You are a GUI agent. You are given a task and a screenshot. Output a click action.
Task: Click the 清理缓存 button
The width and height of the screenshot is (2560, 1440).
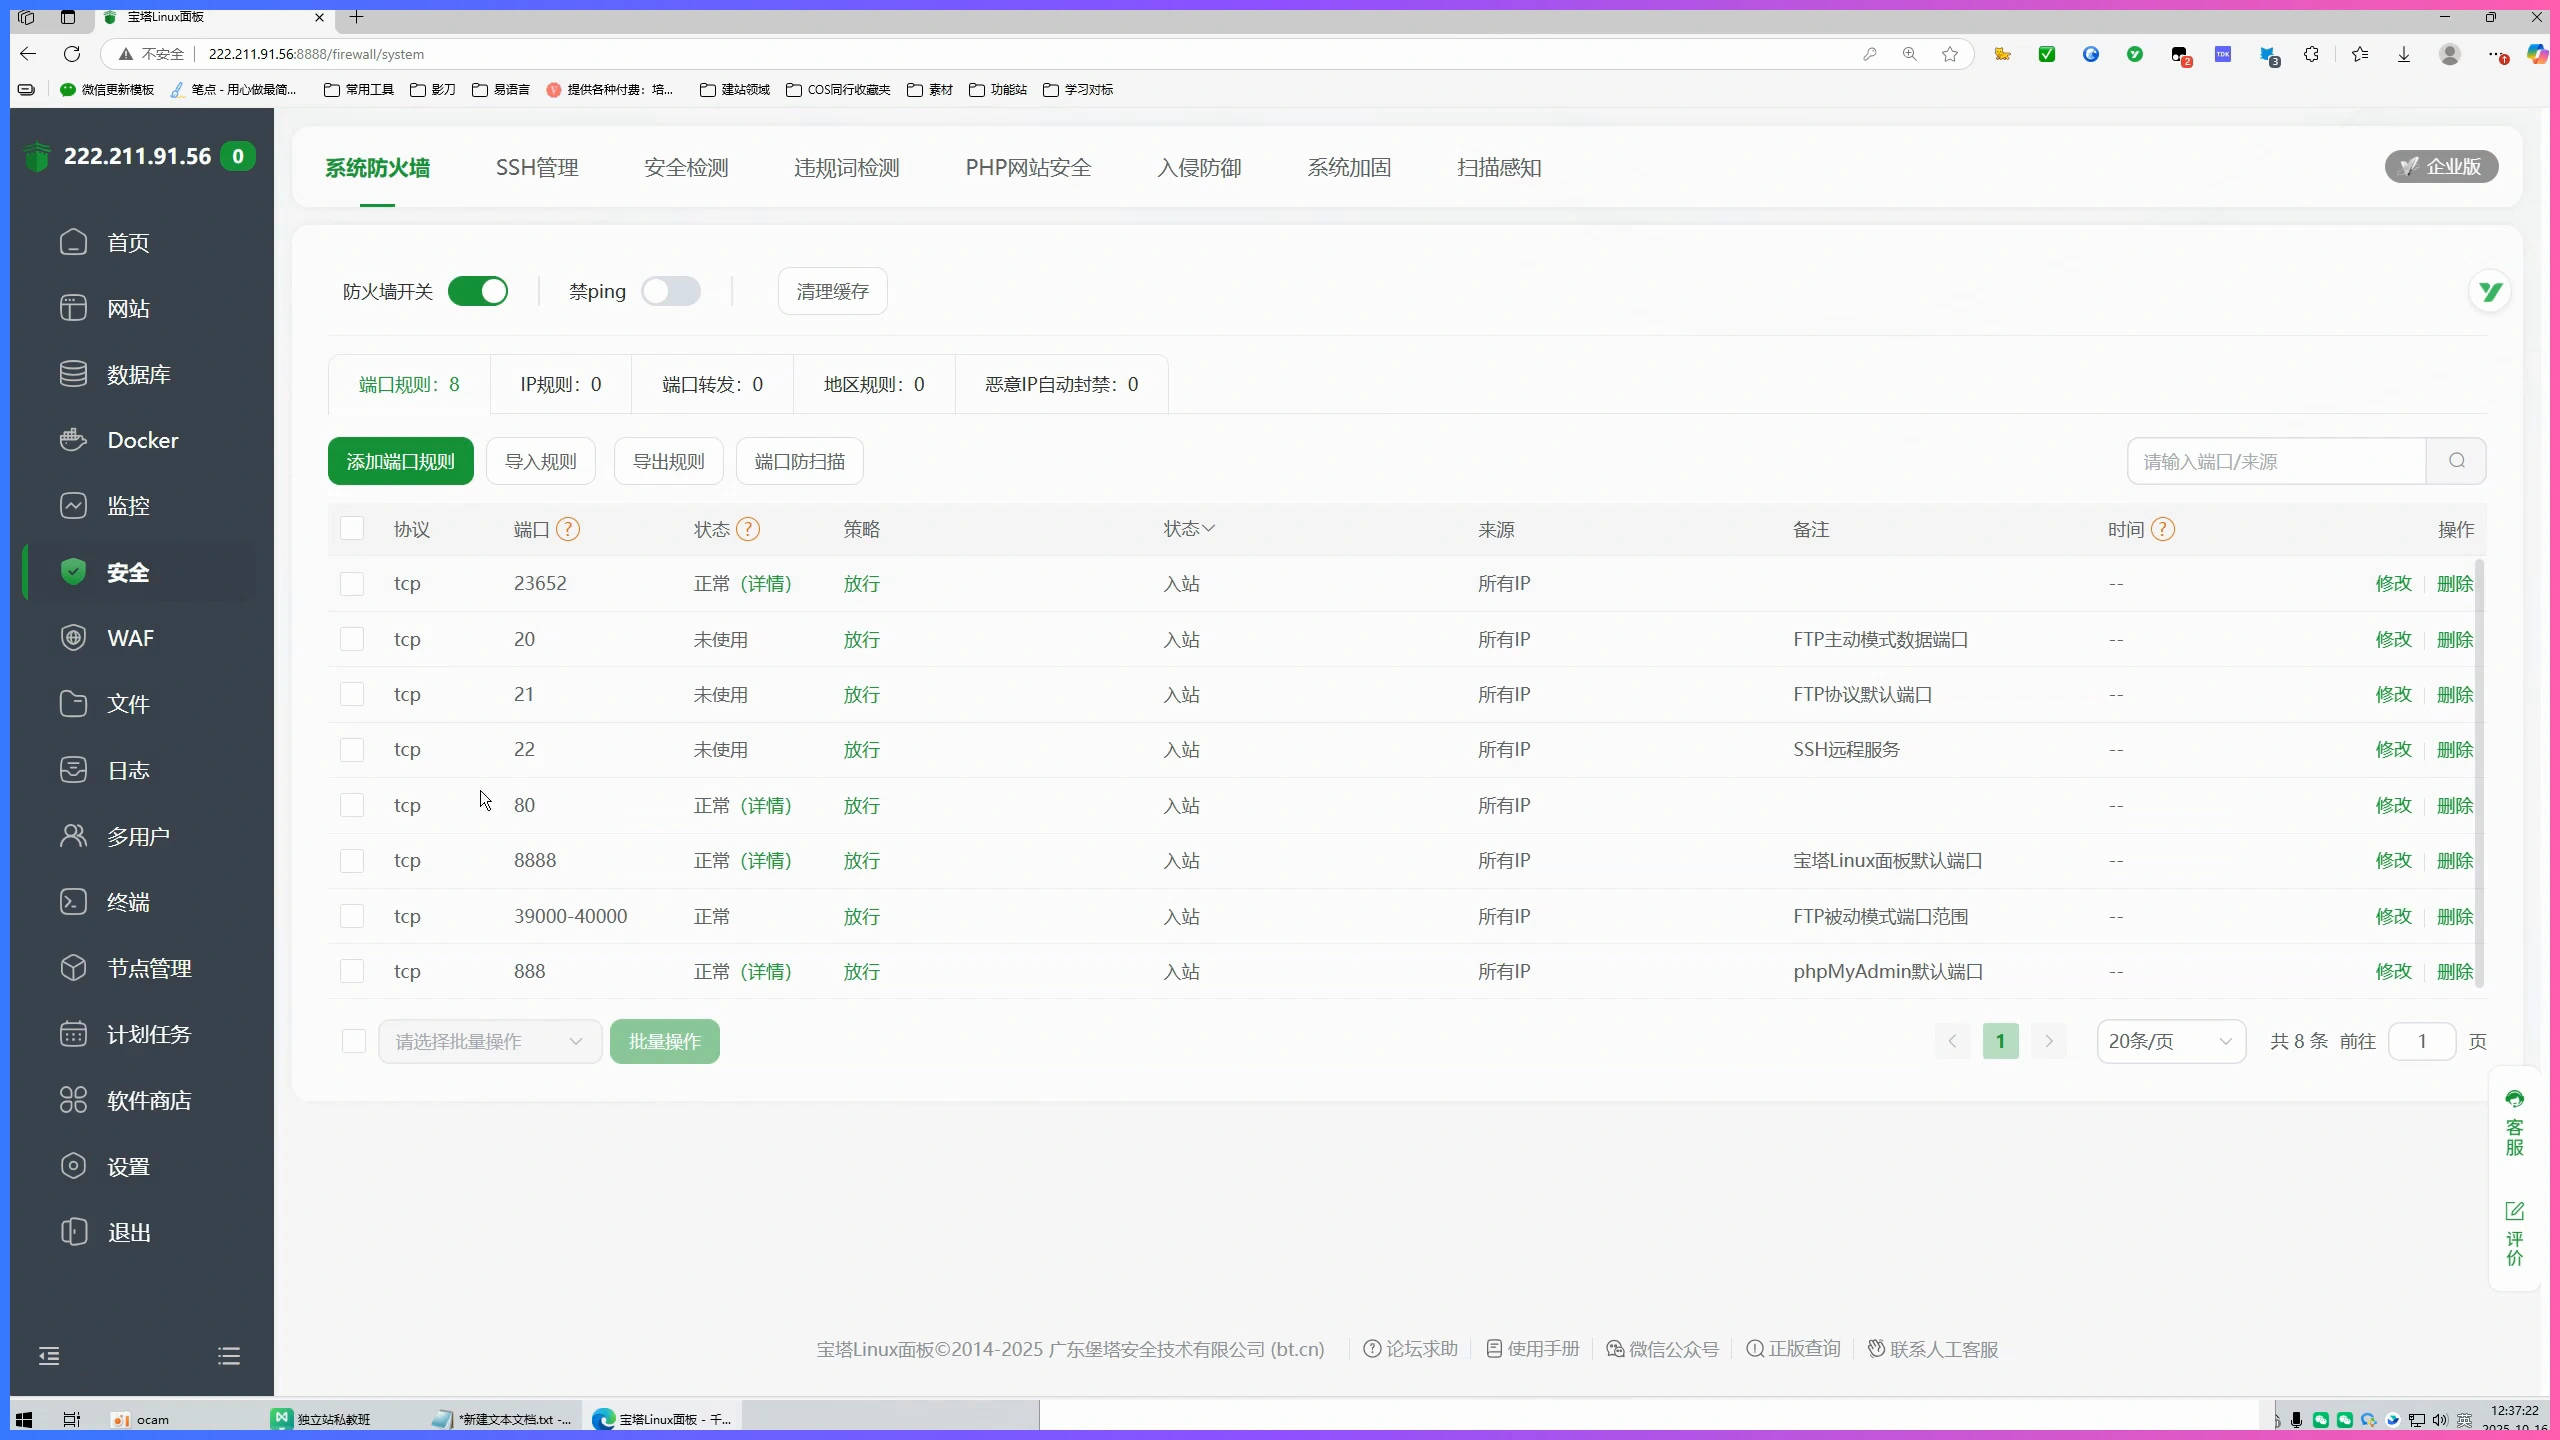(833, 291)
